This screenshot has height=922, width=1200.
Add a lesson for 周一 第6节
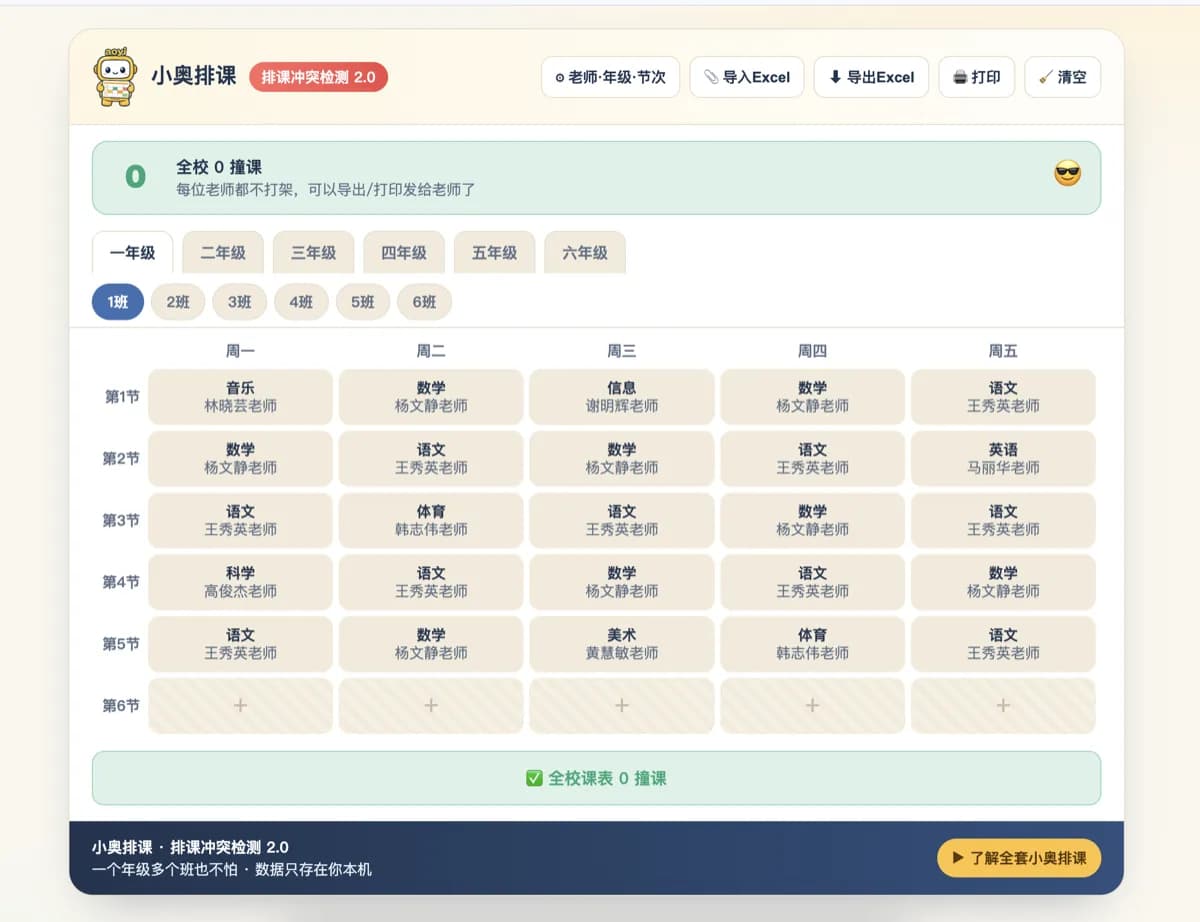pyautogui.click(x=240, y=706)
